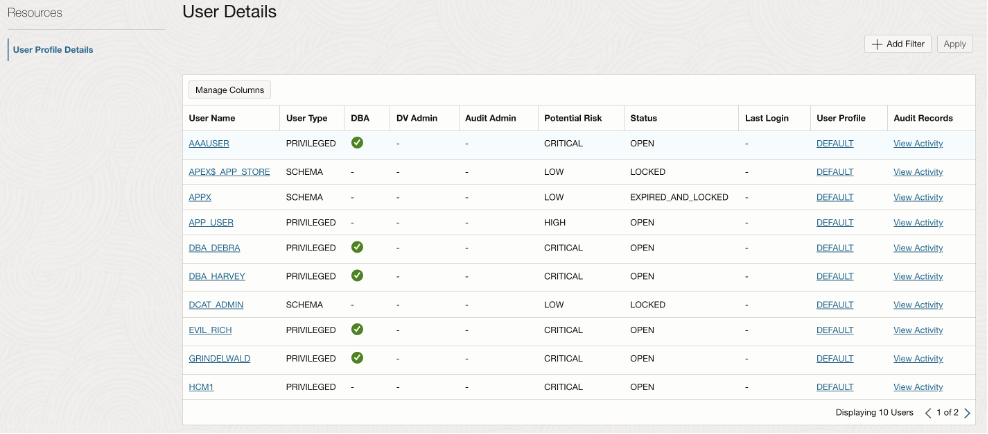Viewport: 988px width, 434px height.
Task: View Activity for DBA_DEBRA
Action: pyautogui.click(x=918, y=248)
